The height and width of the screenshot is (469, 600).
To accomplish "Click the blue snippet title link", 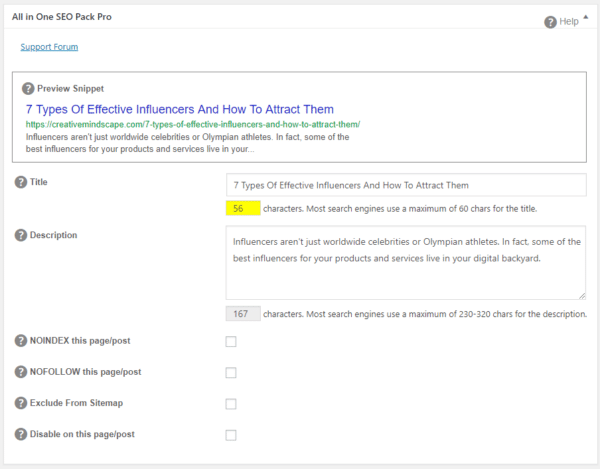I will coord(179,109).
